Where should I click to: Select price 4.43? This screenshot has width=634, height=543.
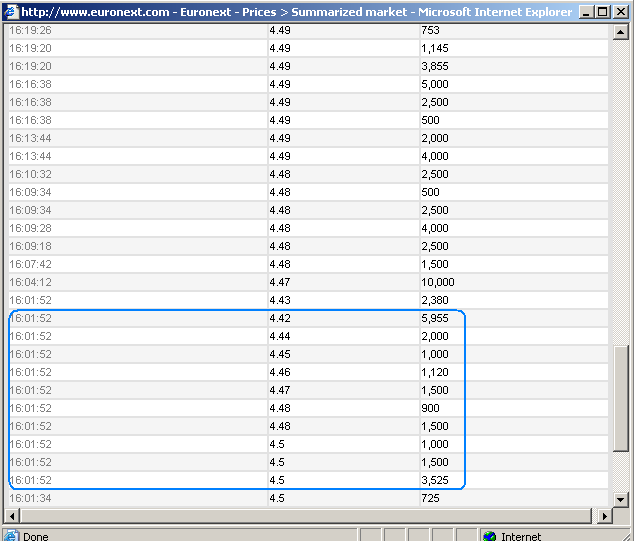coord(280,300)
